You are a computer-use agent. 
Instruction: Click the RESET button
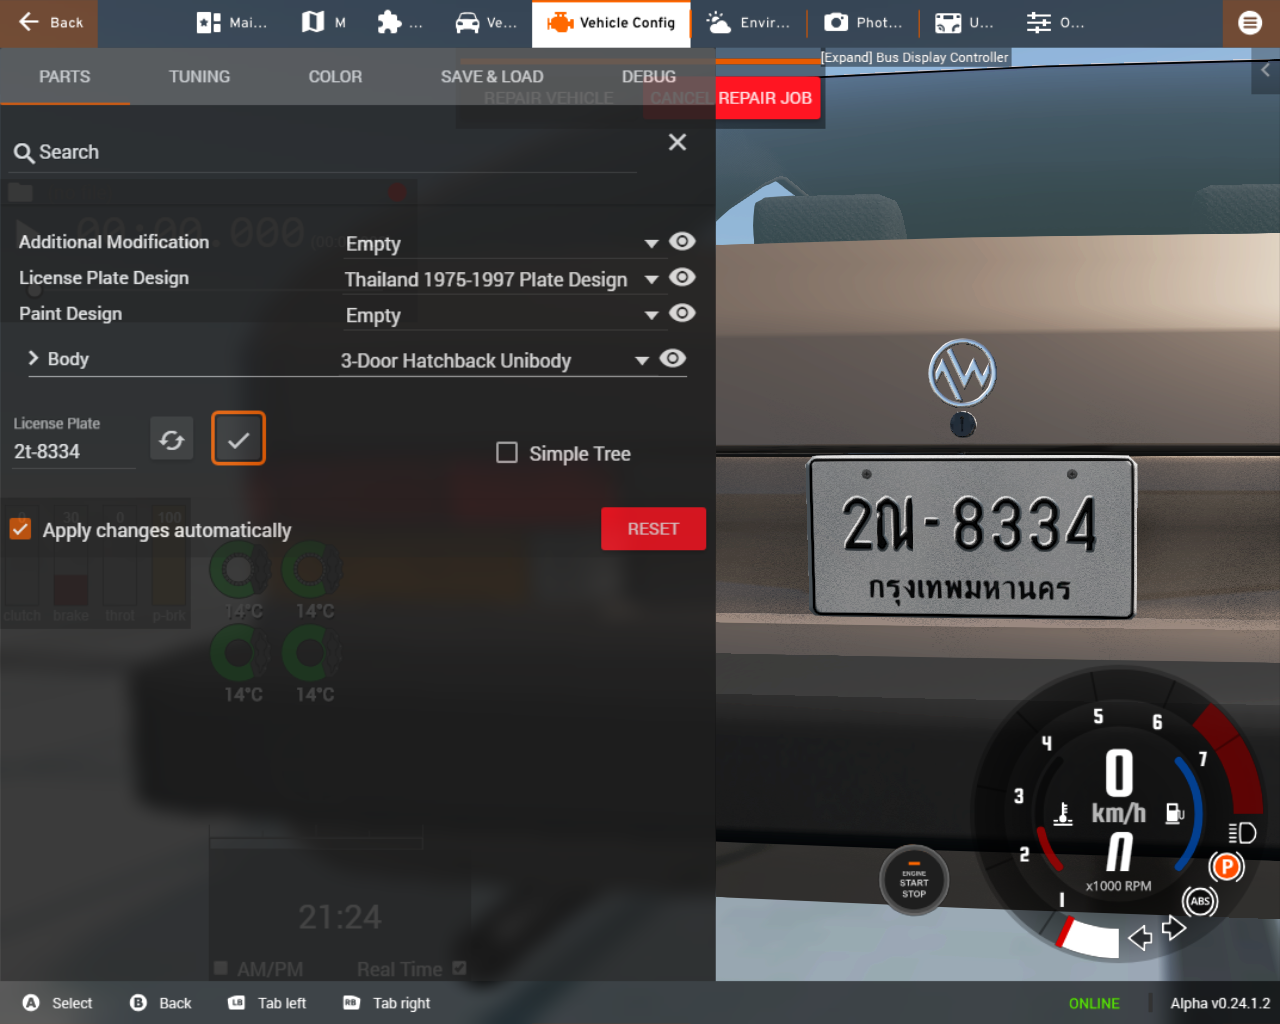(x=653, y=529)
